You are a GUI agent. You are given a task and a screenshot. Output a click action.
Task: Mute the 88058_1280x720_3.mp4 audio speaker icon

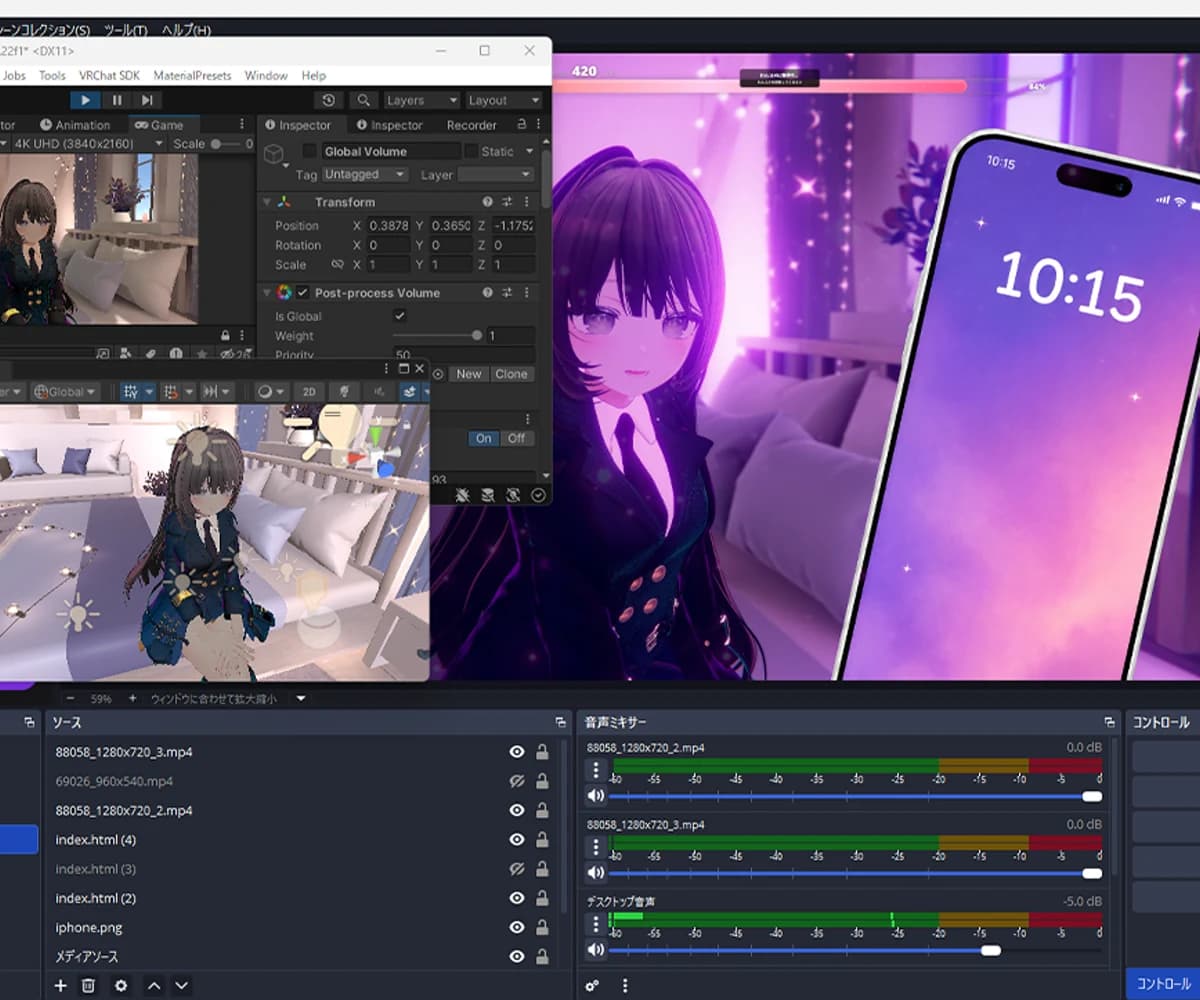pyautogui.click(x=596, y=873)
